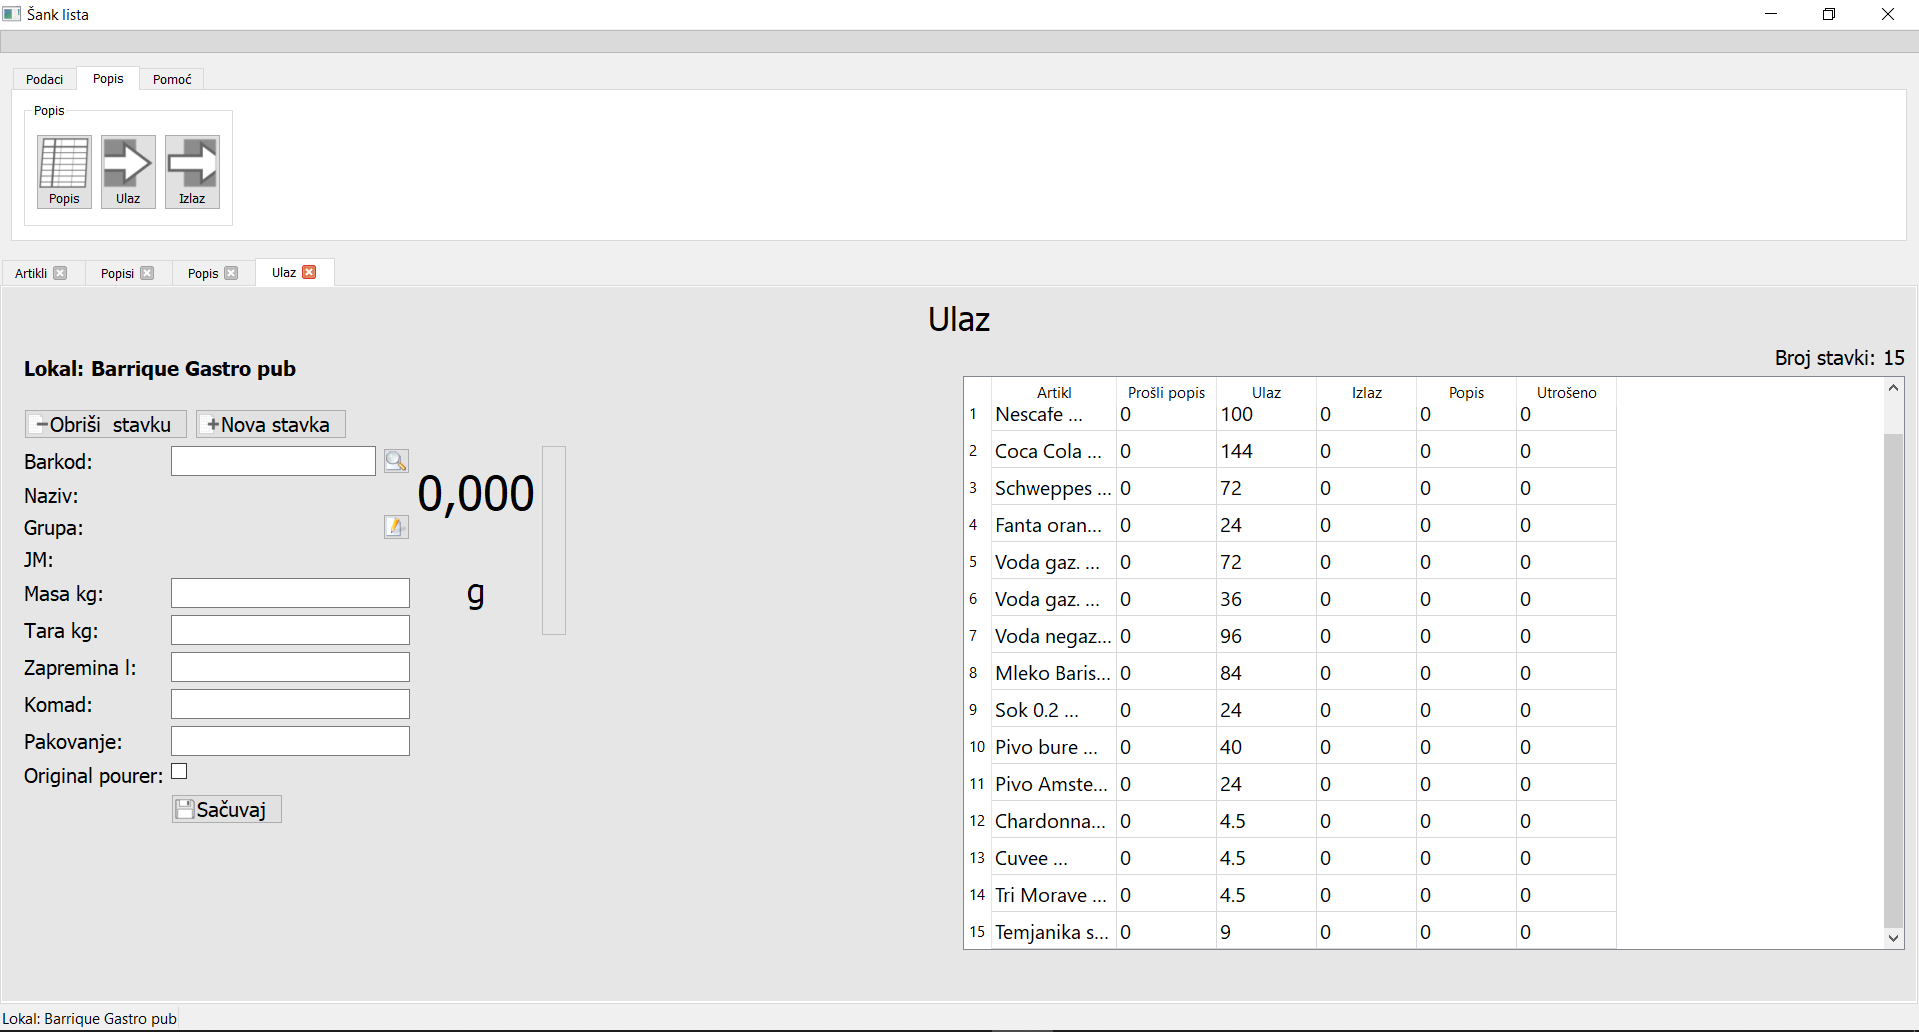Enable the Original pourer checkbox
Viewport: 1919px width, 1032px height.
pyautogui.click(x=180, y=772)
